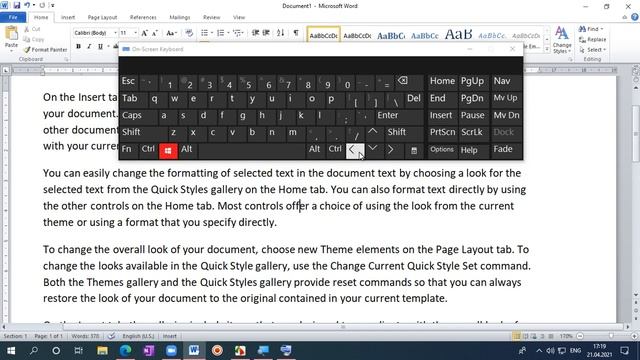Click Words count in status bar
The width and height of the screenshot is (640, 360).
point(85,336)
